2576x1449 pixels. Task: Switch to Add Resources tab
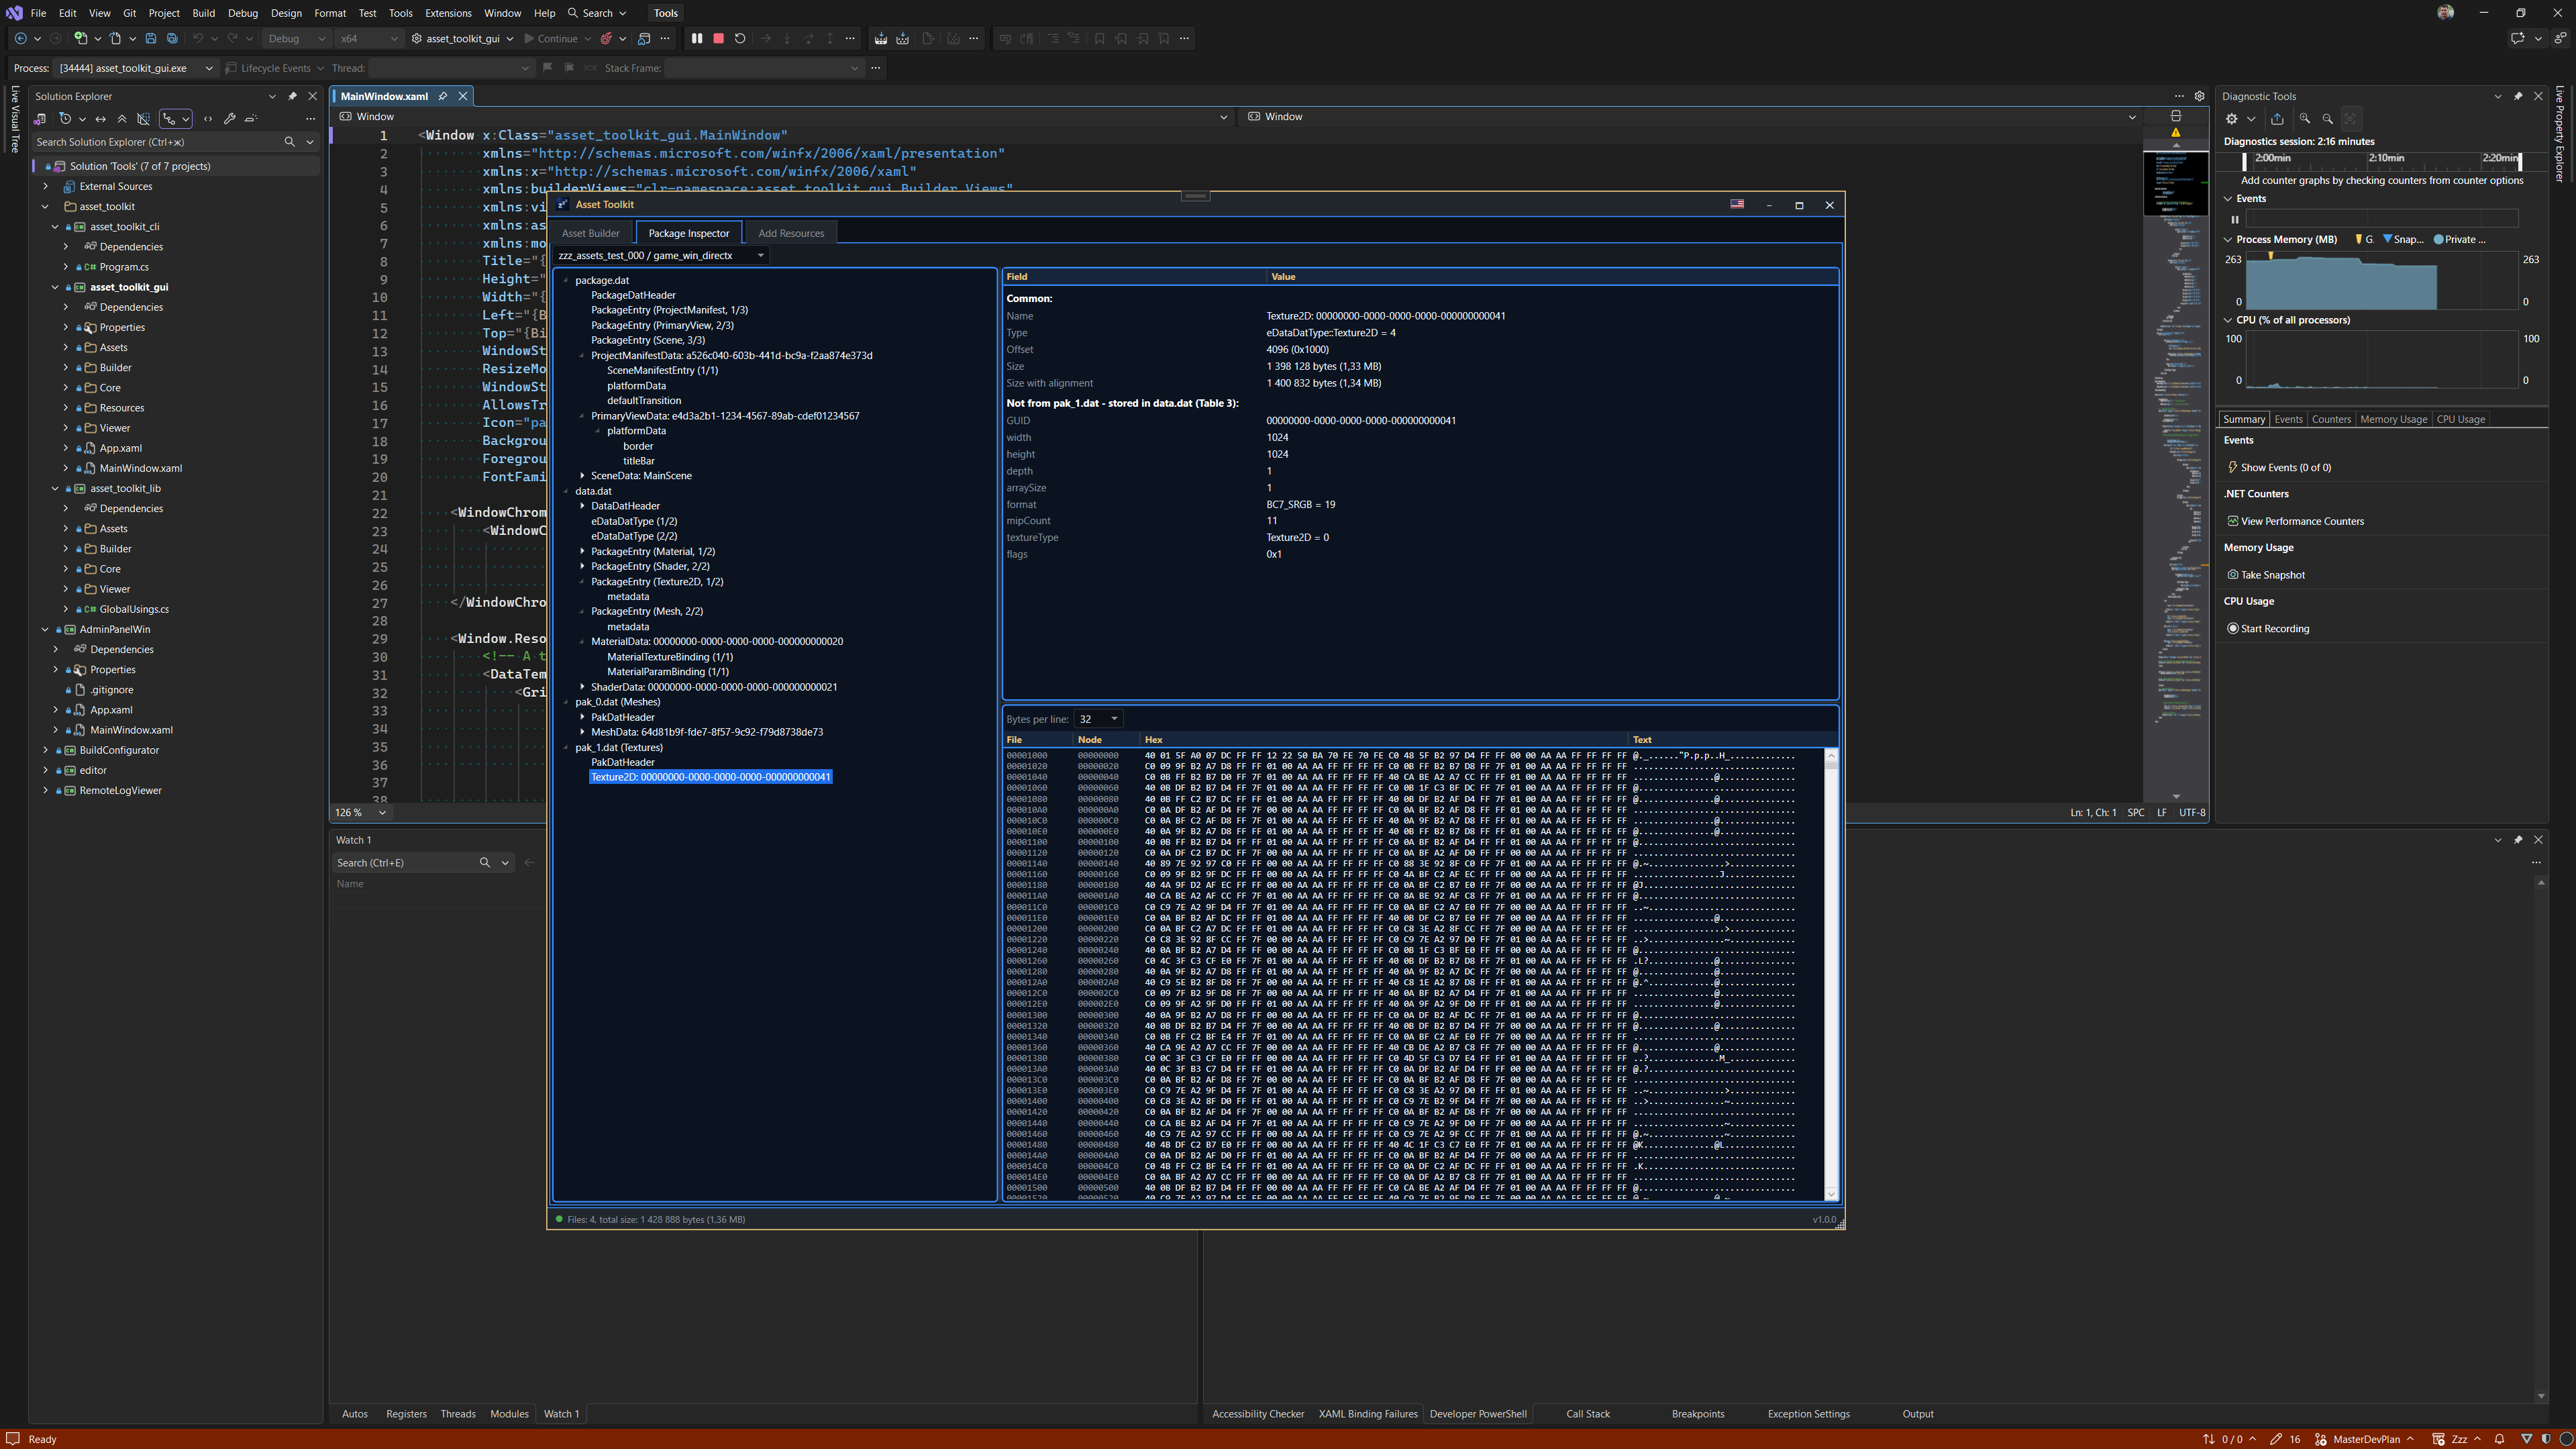(x=791, y=233)
